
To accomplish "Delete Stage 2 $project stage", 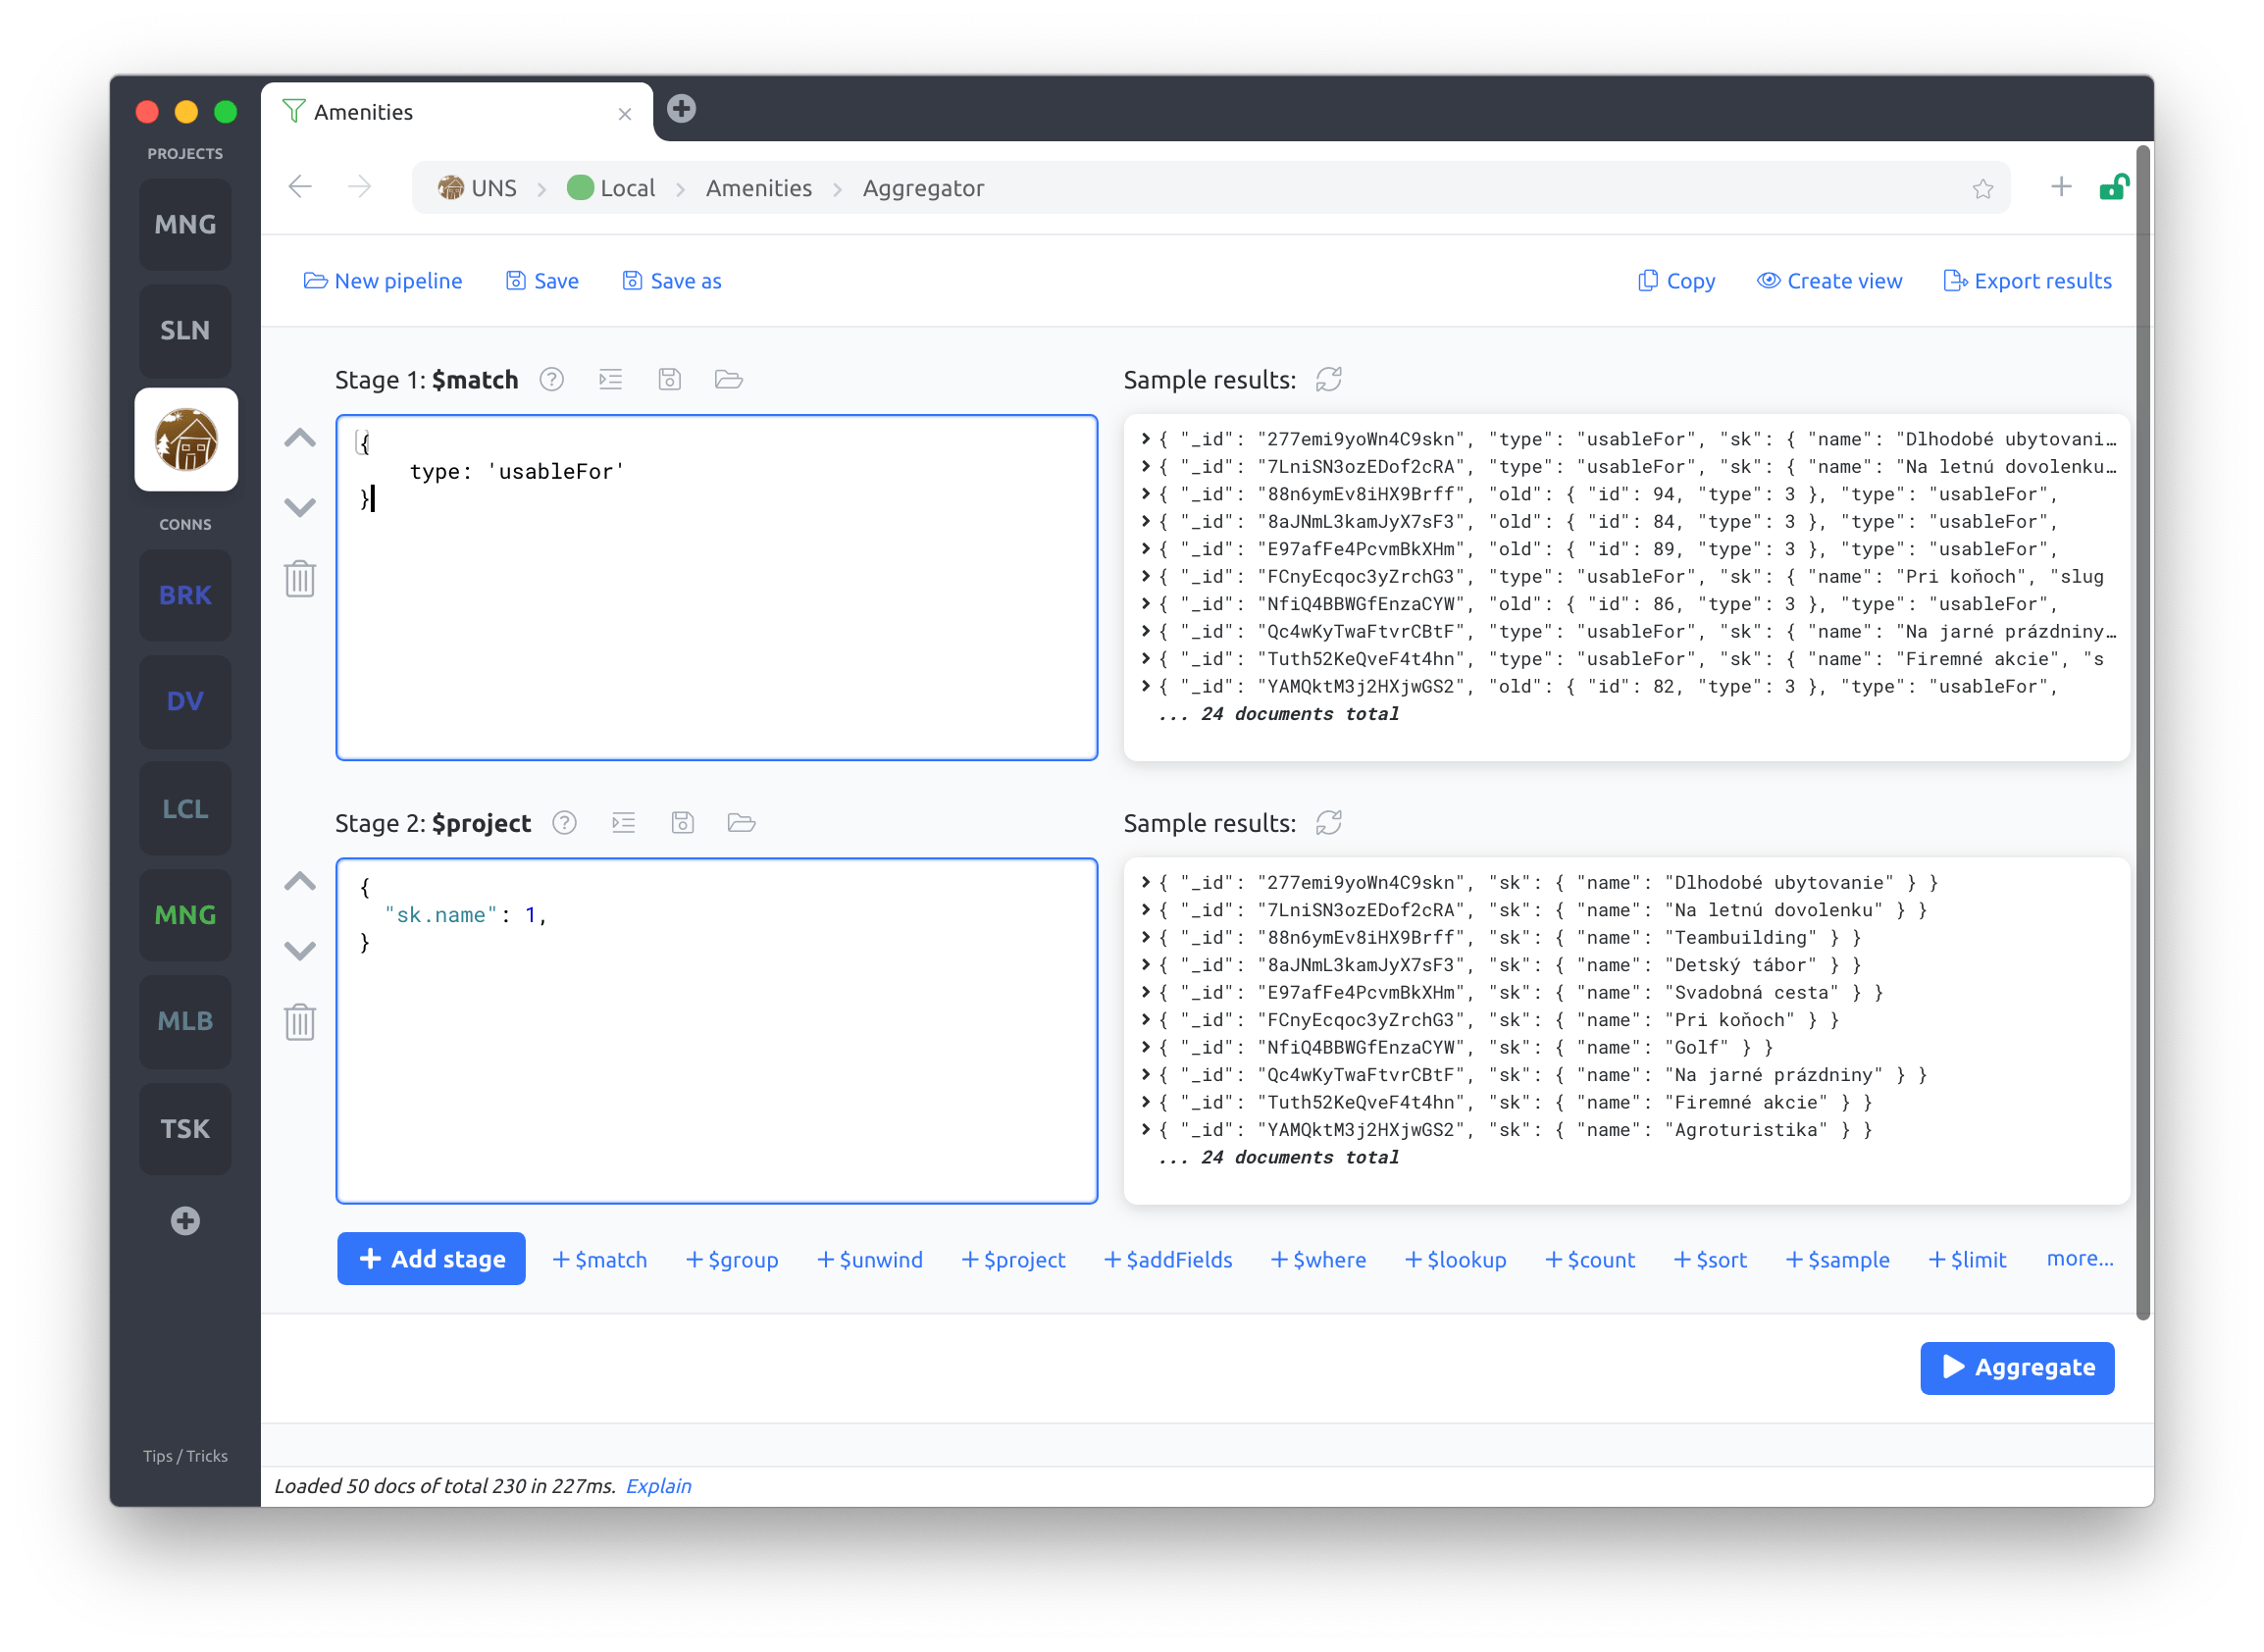I will pyautogui.click(x=300, y=1022).
